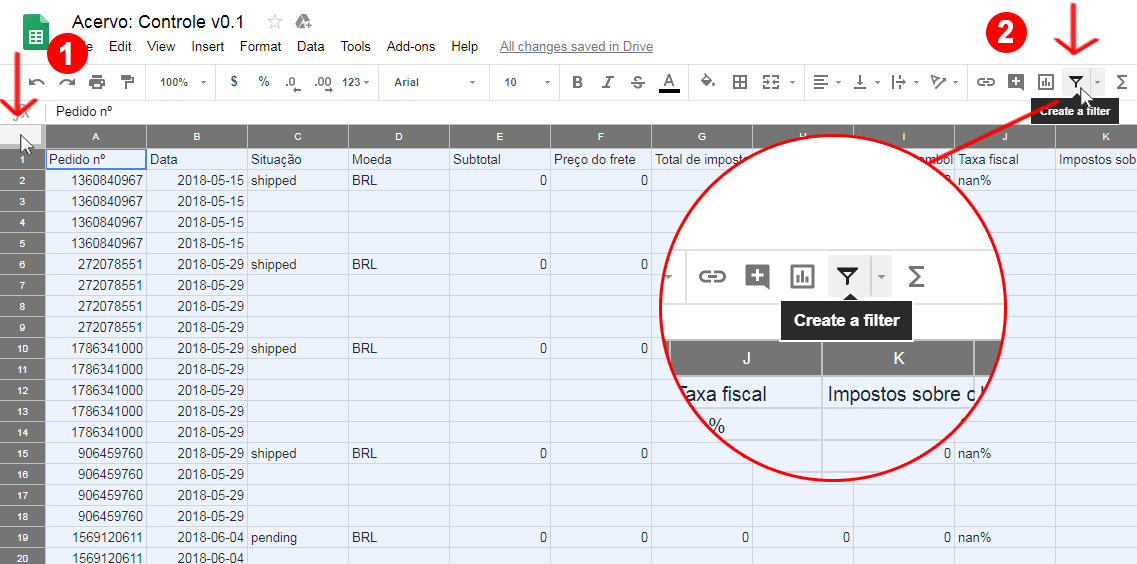
Task: Open the text color picker
Action: click(669, 82)
